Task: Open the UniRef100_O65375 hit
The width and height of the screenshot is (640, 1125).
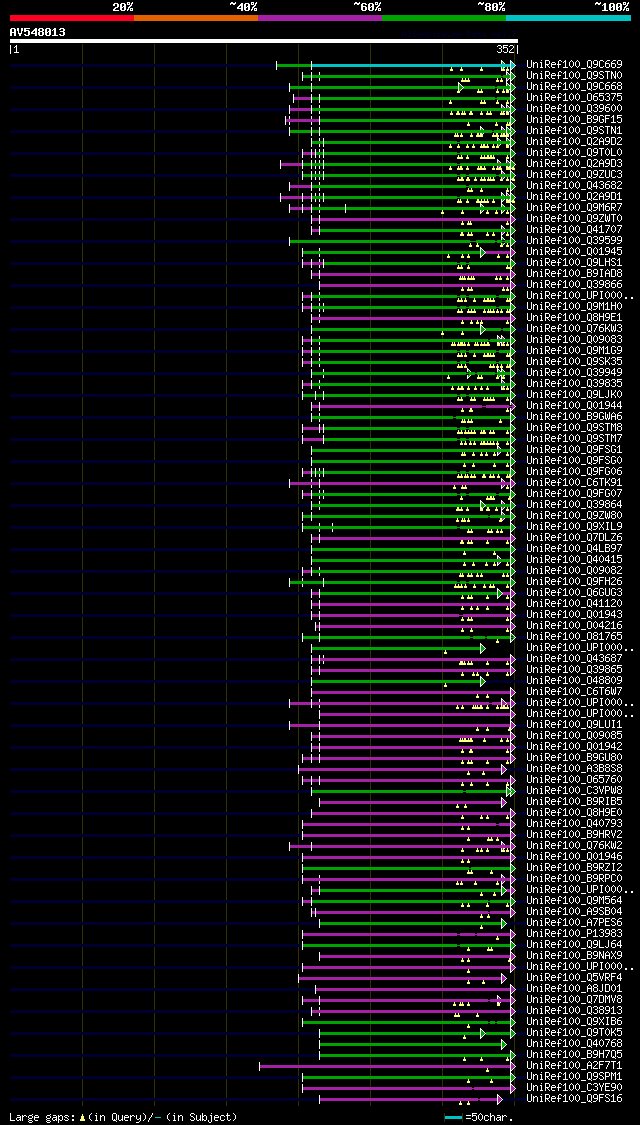Action: 574,98
